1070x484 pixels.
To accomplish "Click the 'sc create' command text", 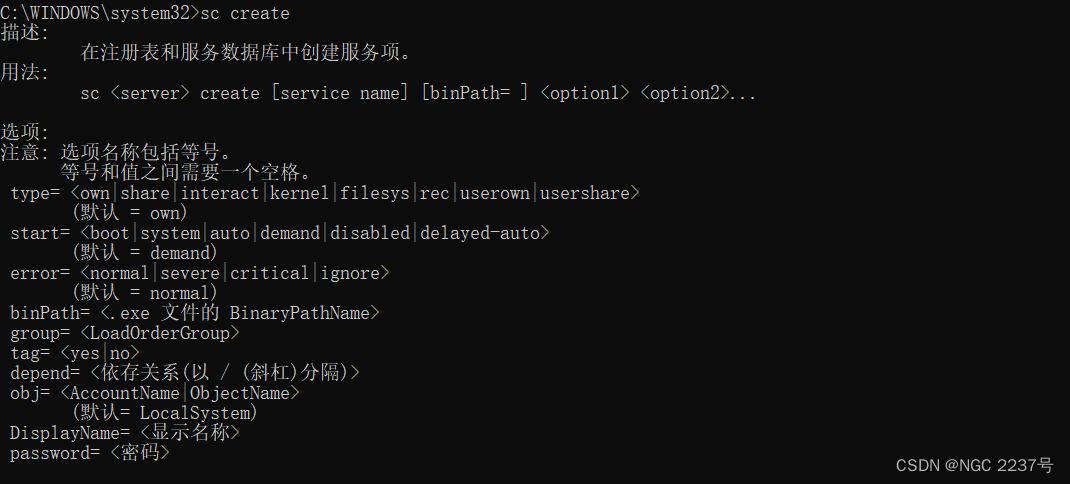I will (244, 13).
